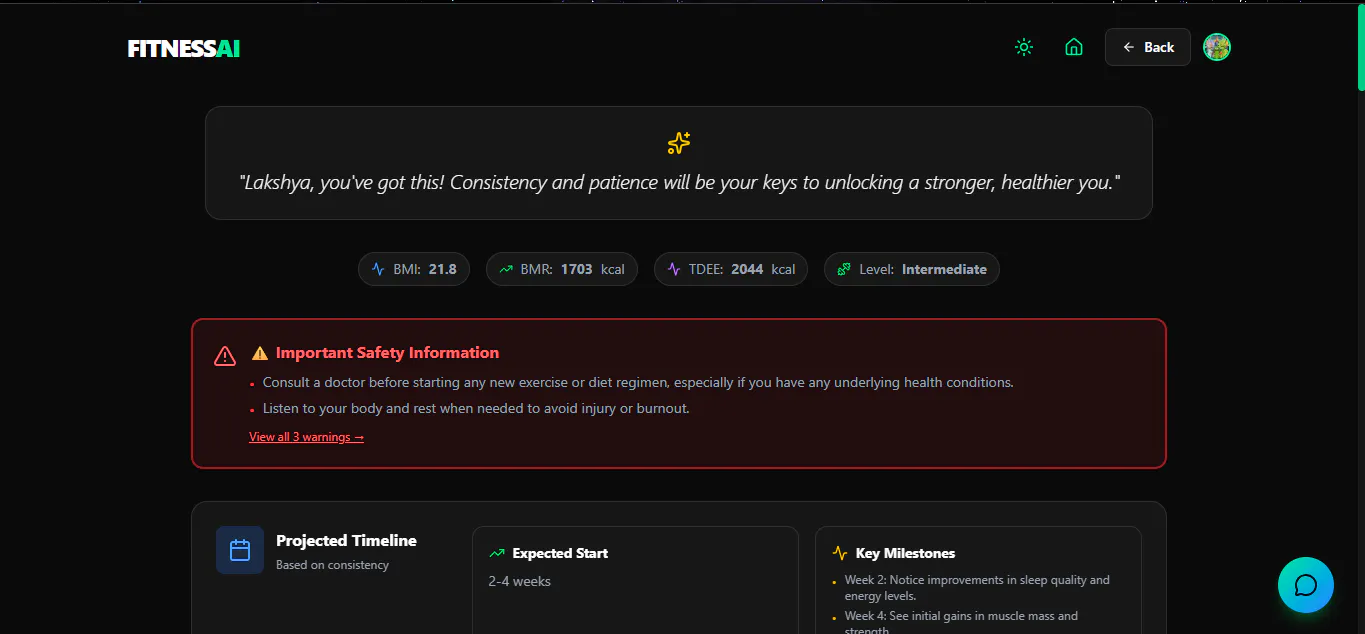Click the motivational quote addressed to Lakshya

click(x=679, y=183)
